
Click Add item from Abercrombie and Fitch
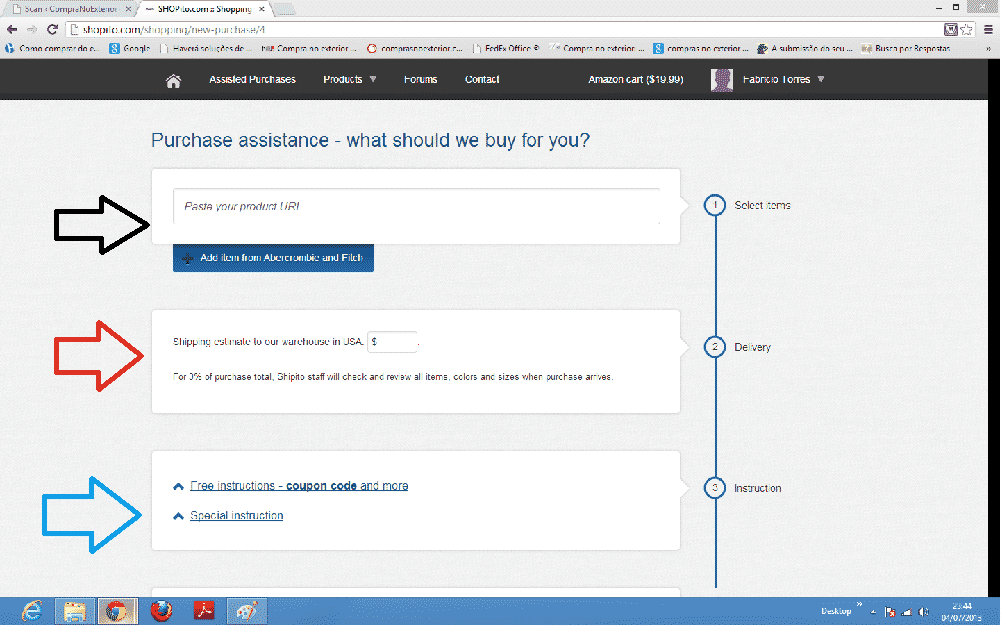coord(273,258)
